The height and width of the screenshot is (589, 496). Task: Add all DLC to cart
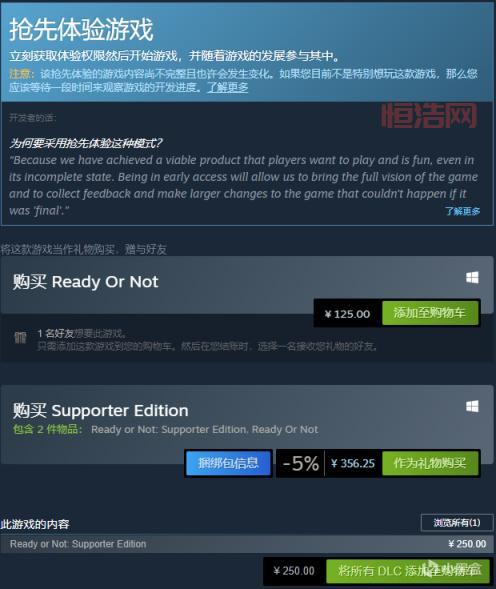coord(408,571)
